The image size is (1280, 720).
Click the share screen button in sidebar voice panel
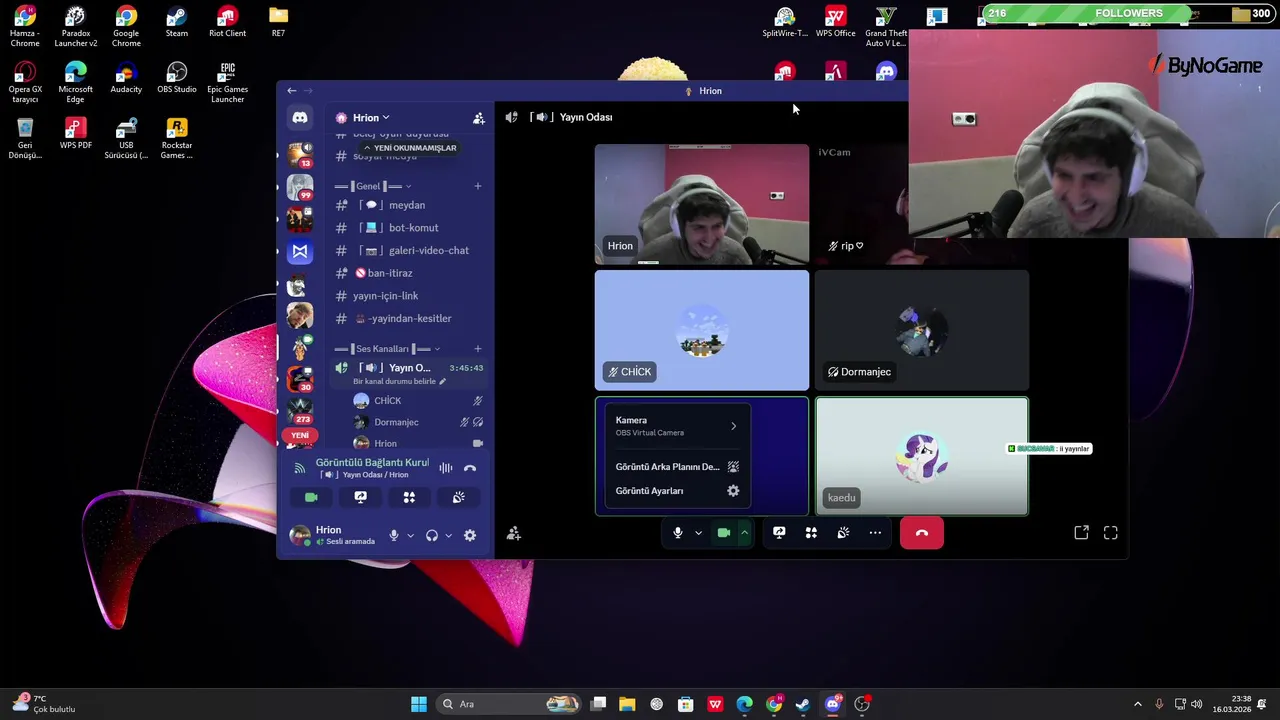click(x=361, y=497)
